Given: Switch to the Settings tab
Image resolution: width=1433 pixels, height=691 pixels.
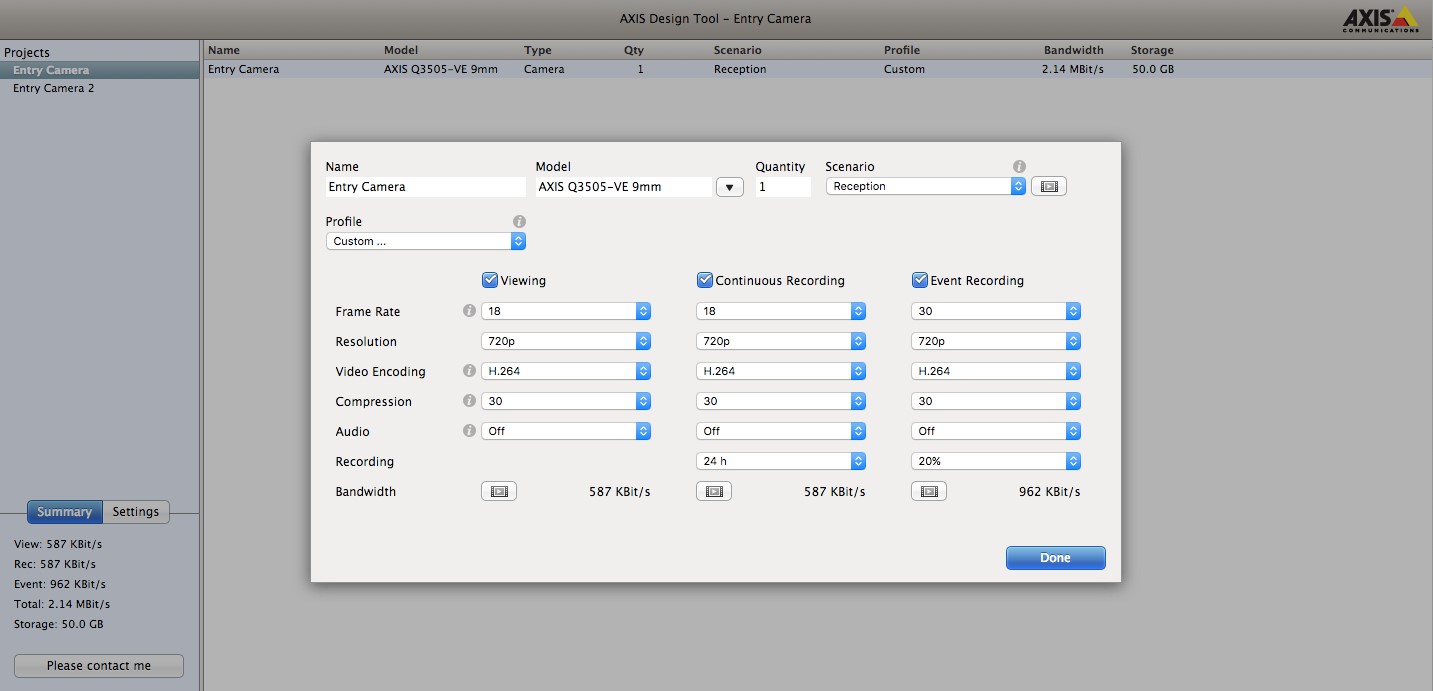Looking at the screenshot, I should coord(136,512).
